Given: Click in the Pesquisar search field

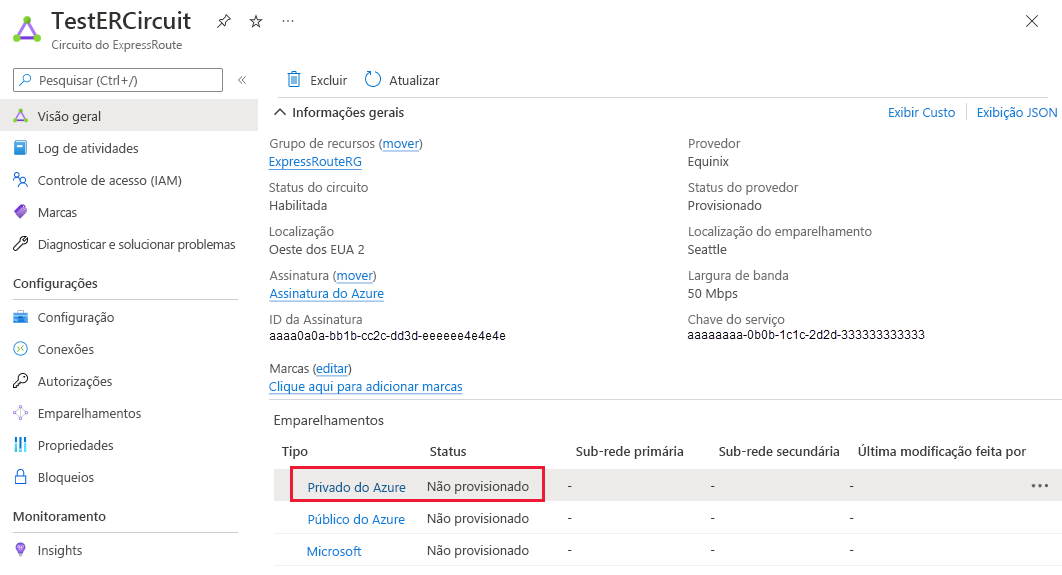Looking at the screenshot, I should (125, 80).
